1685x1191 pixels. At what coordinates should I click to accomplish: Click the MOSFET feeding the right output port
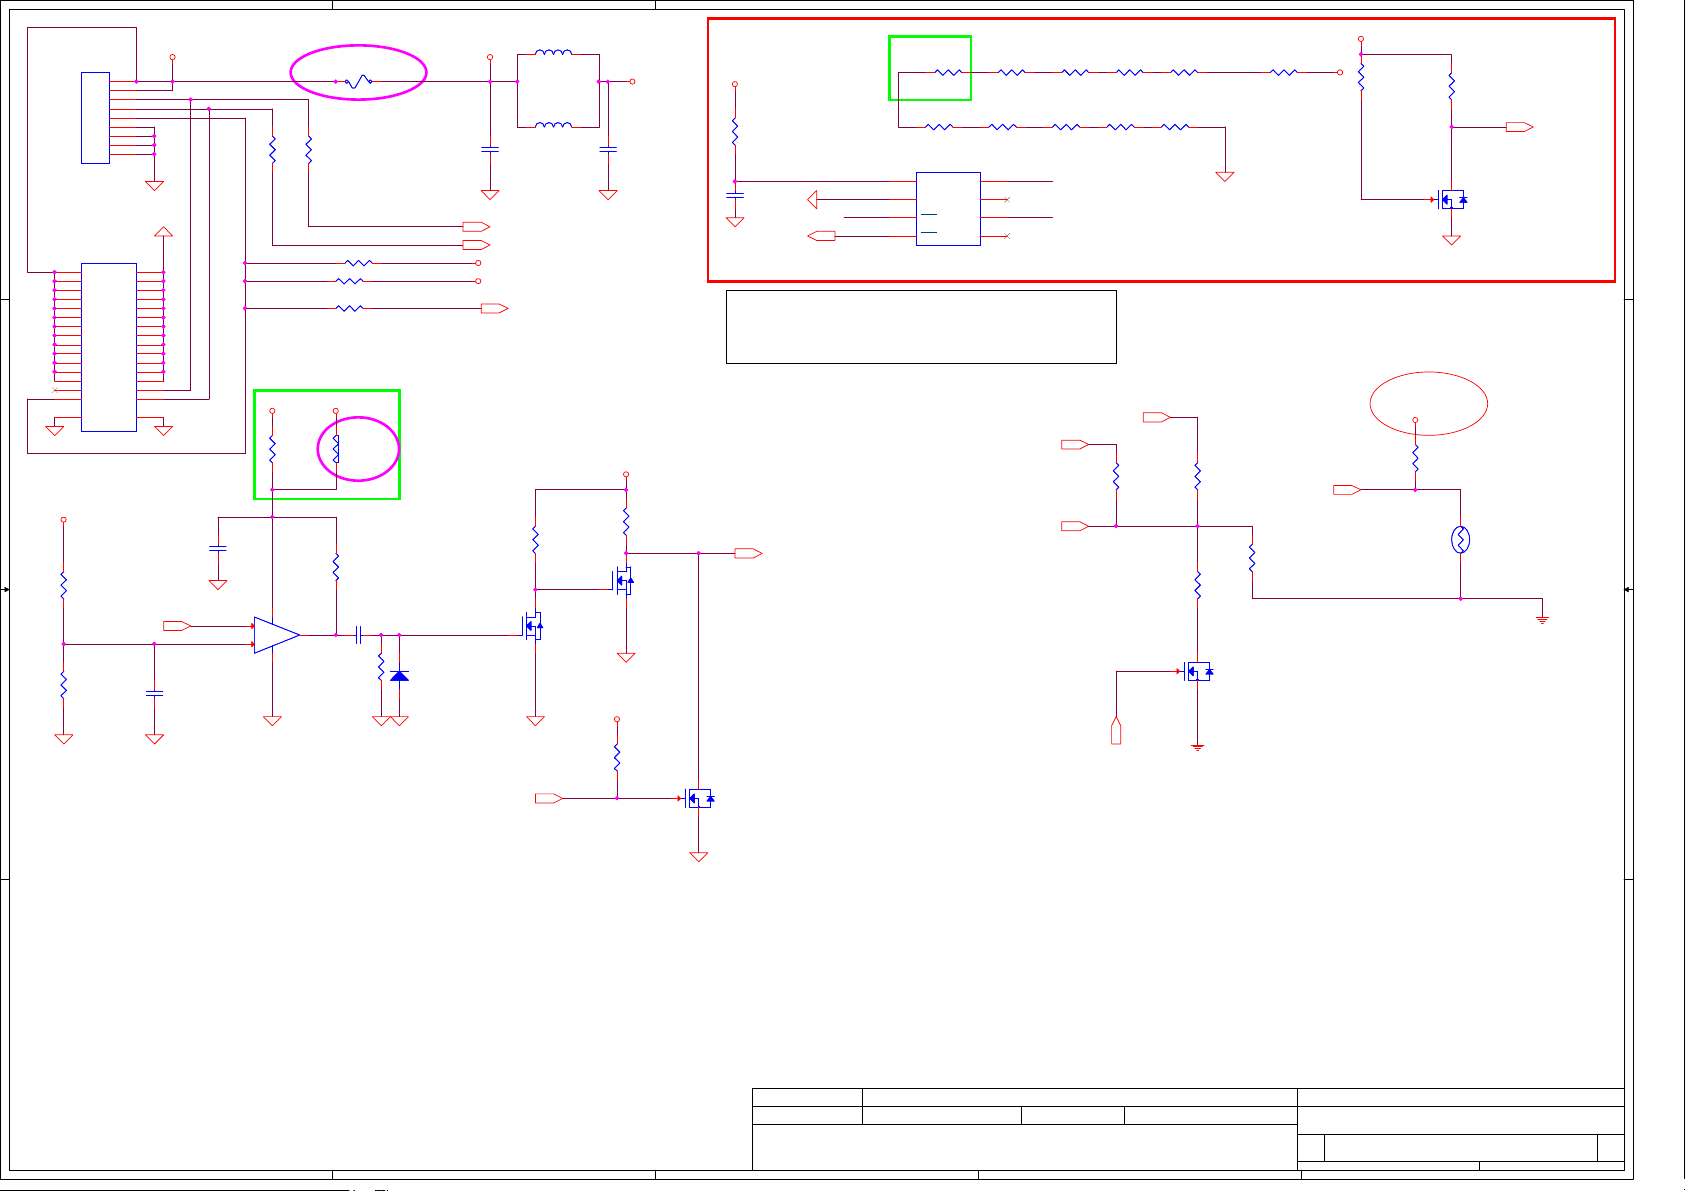[623, 581]
